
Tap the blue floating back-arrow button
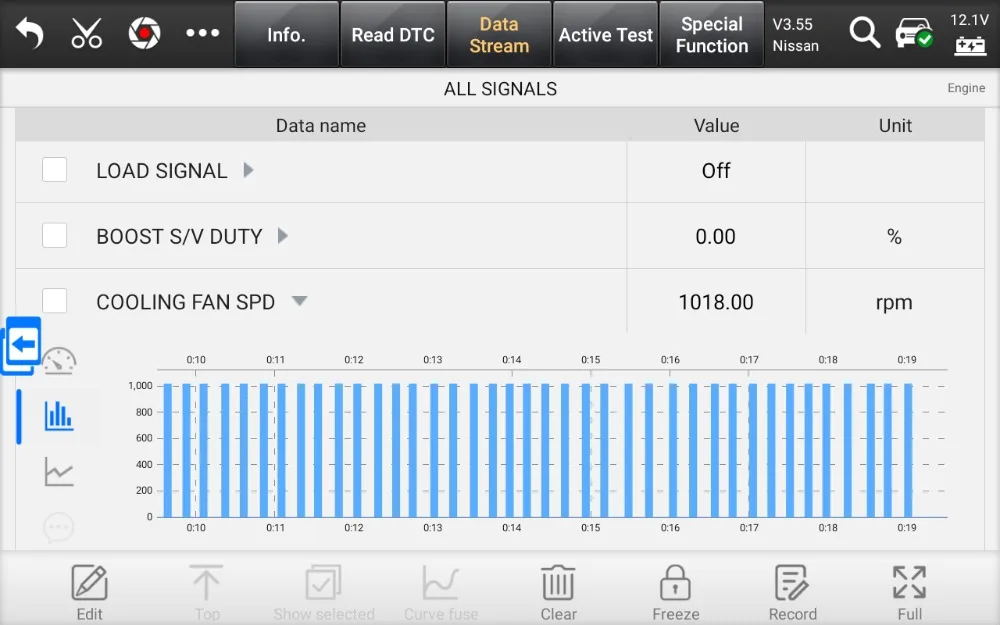tap(22, 345)
